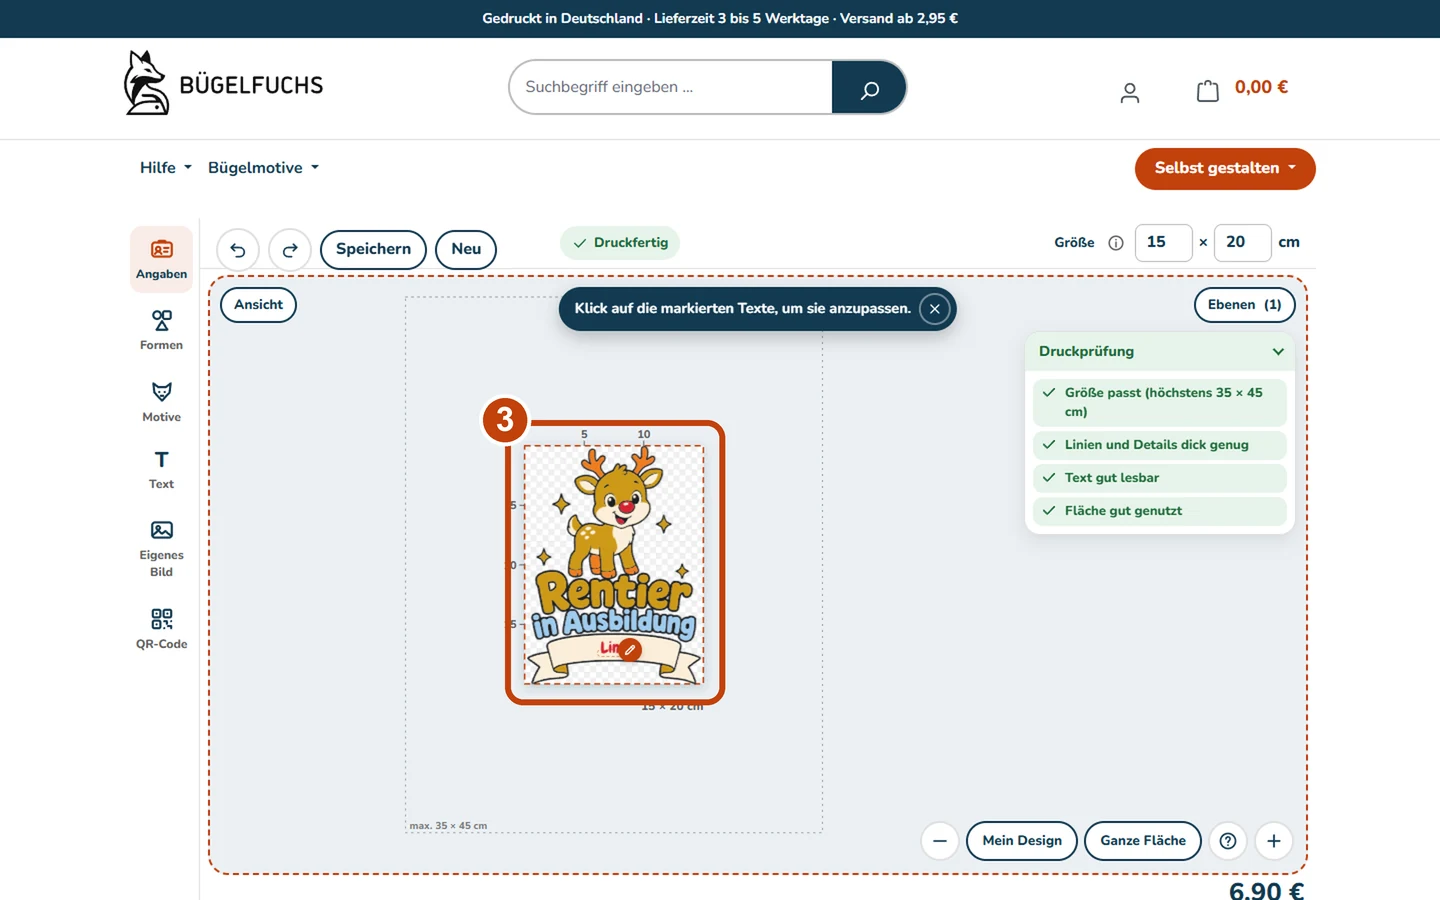This screenshot has width=1440, height=900.
Task: Click the search term input field
Action: point(671,87)
